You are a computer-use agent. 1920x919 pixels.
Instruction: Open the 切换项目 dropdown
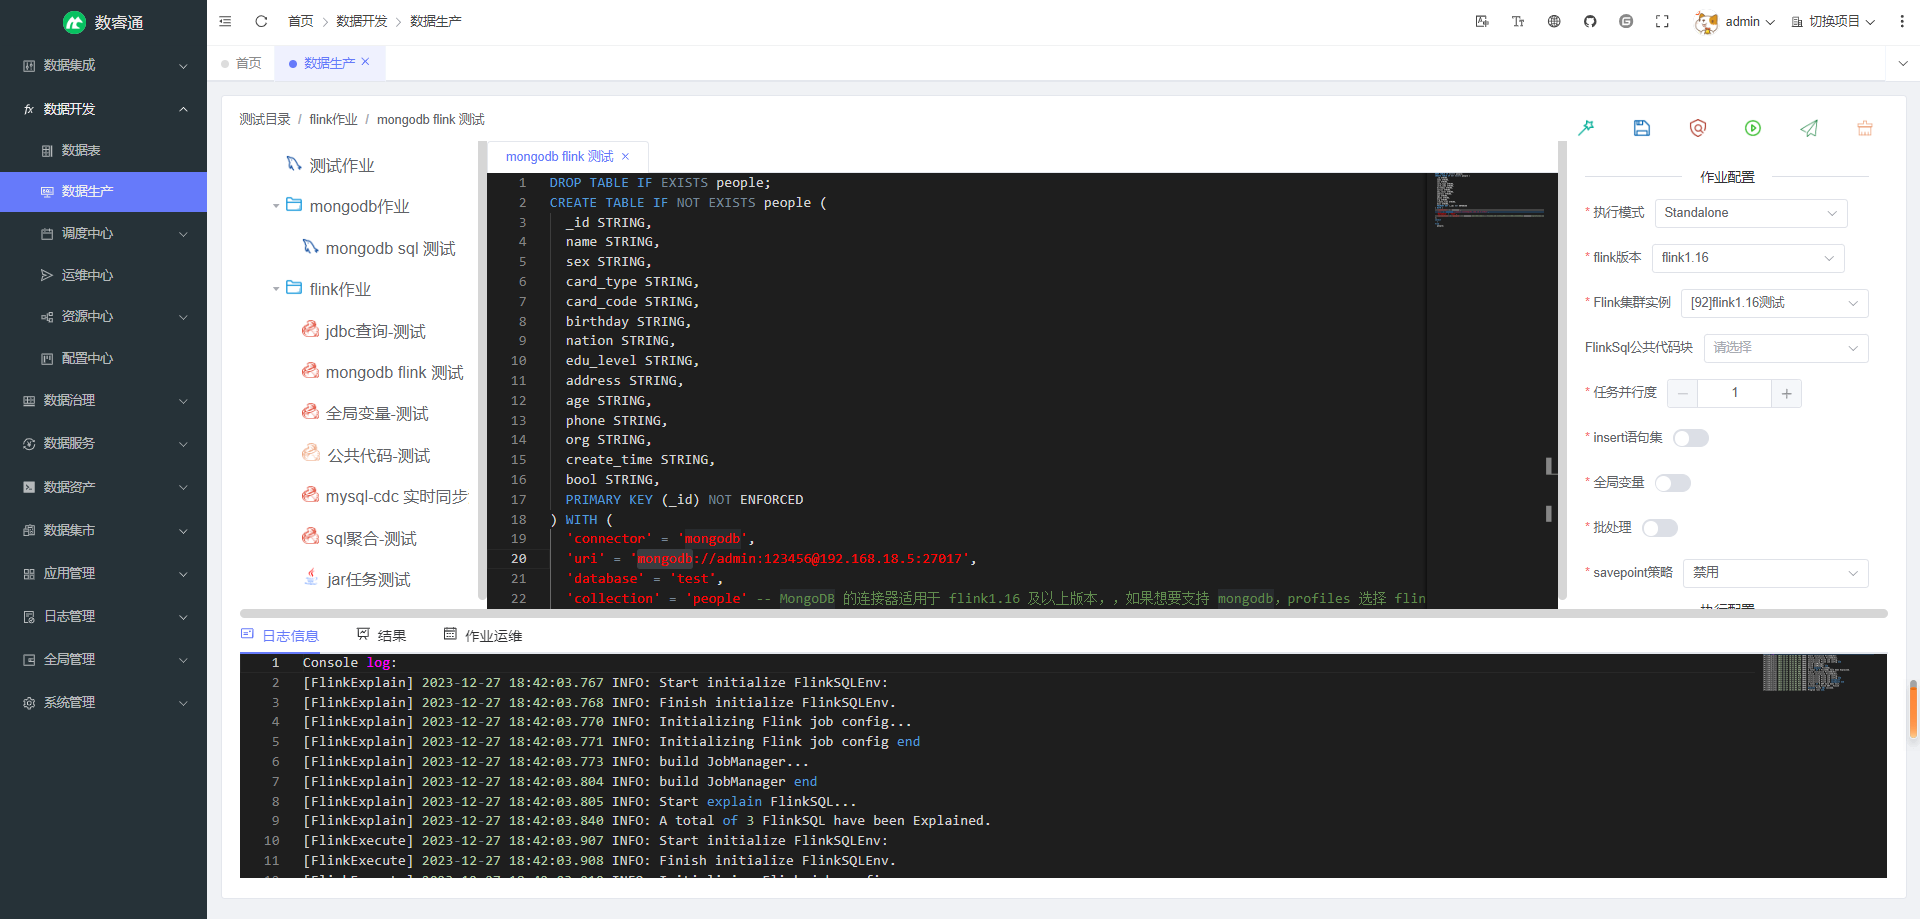tap(1833, 21)
